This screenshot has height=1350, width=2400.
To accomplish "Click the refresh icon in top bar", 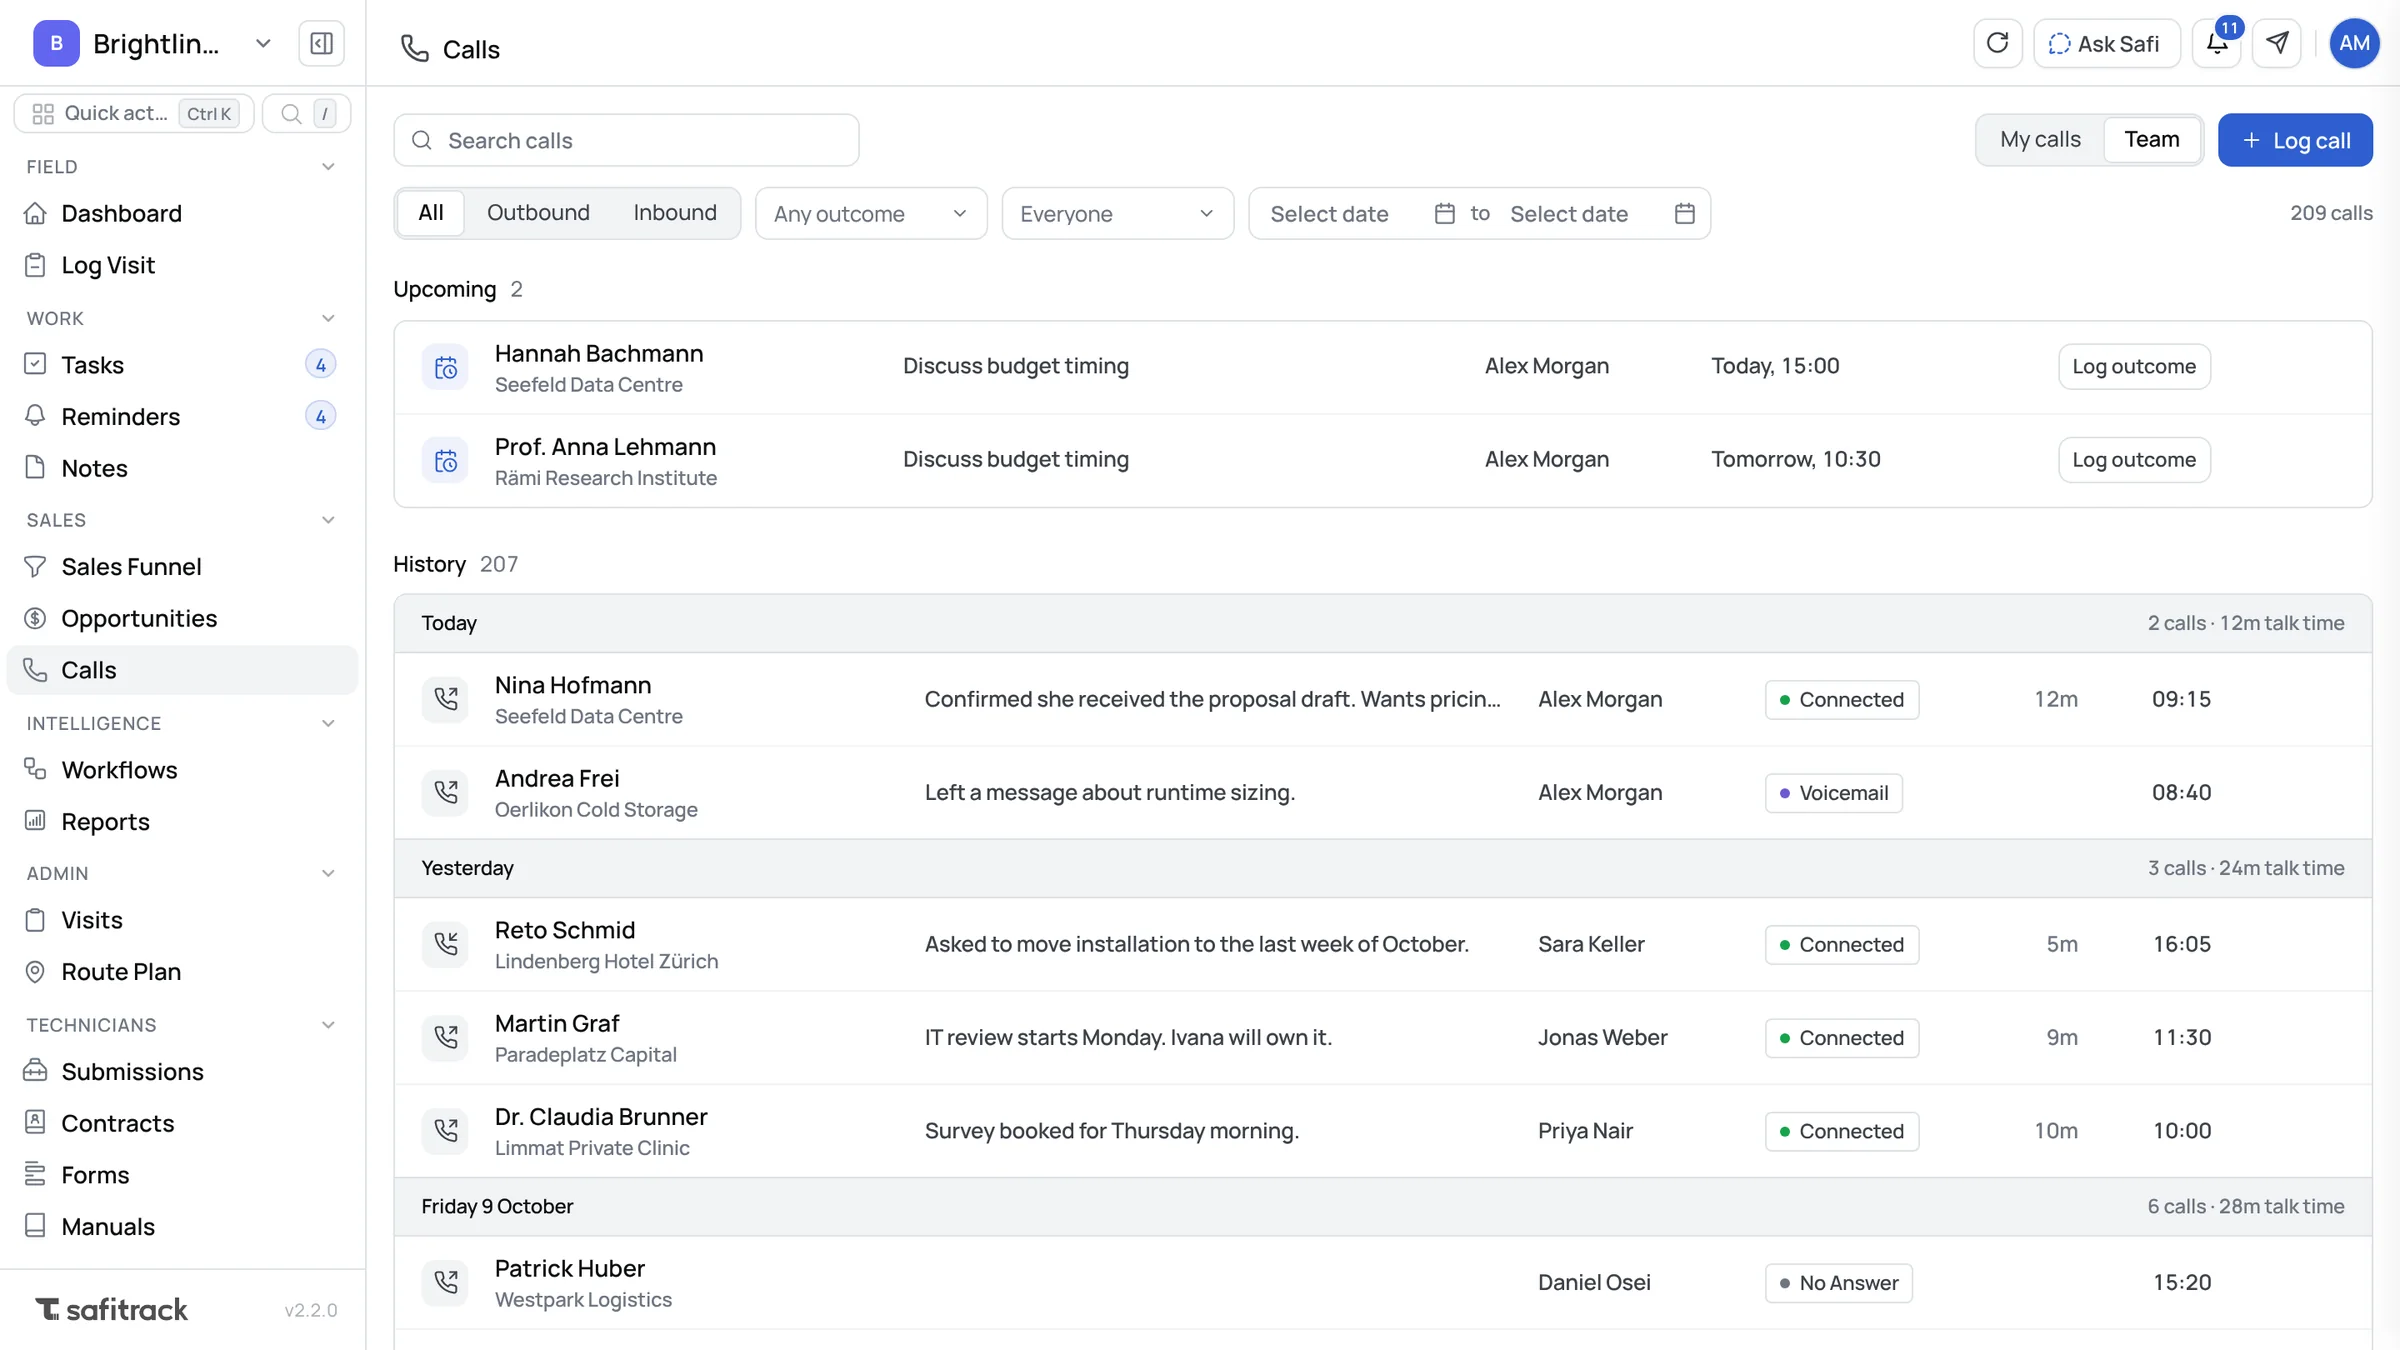I will [1997, 43].
